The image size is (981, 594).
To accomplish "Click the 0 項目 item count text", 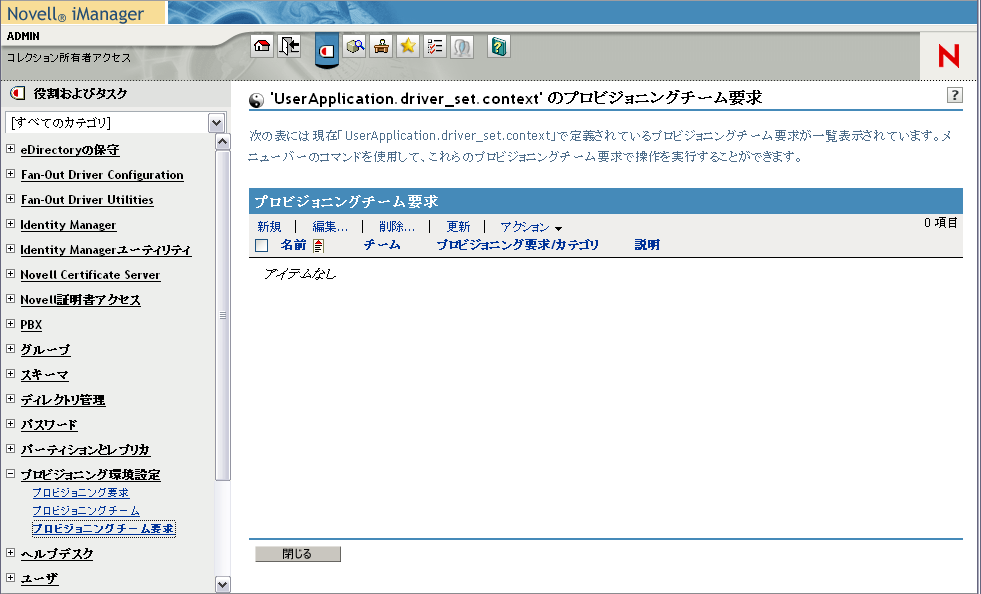I will [x=941, y=223].
